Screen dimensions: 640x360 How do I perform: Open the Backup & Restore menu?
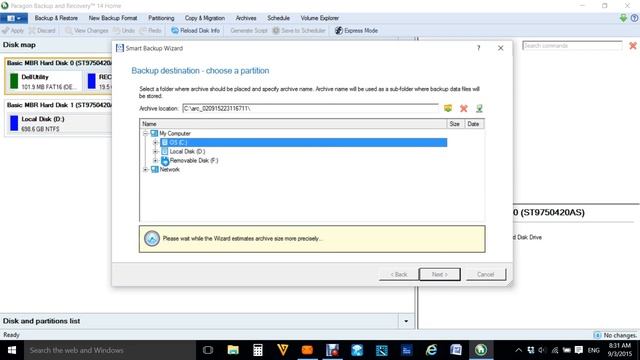tap(56, 18)
